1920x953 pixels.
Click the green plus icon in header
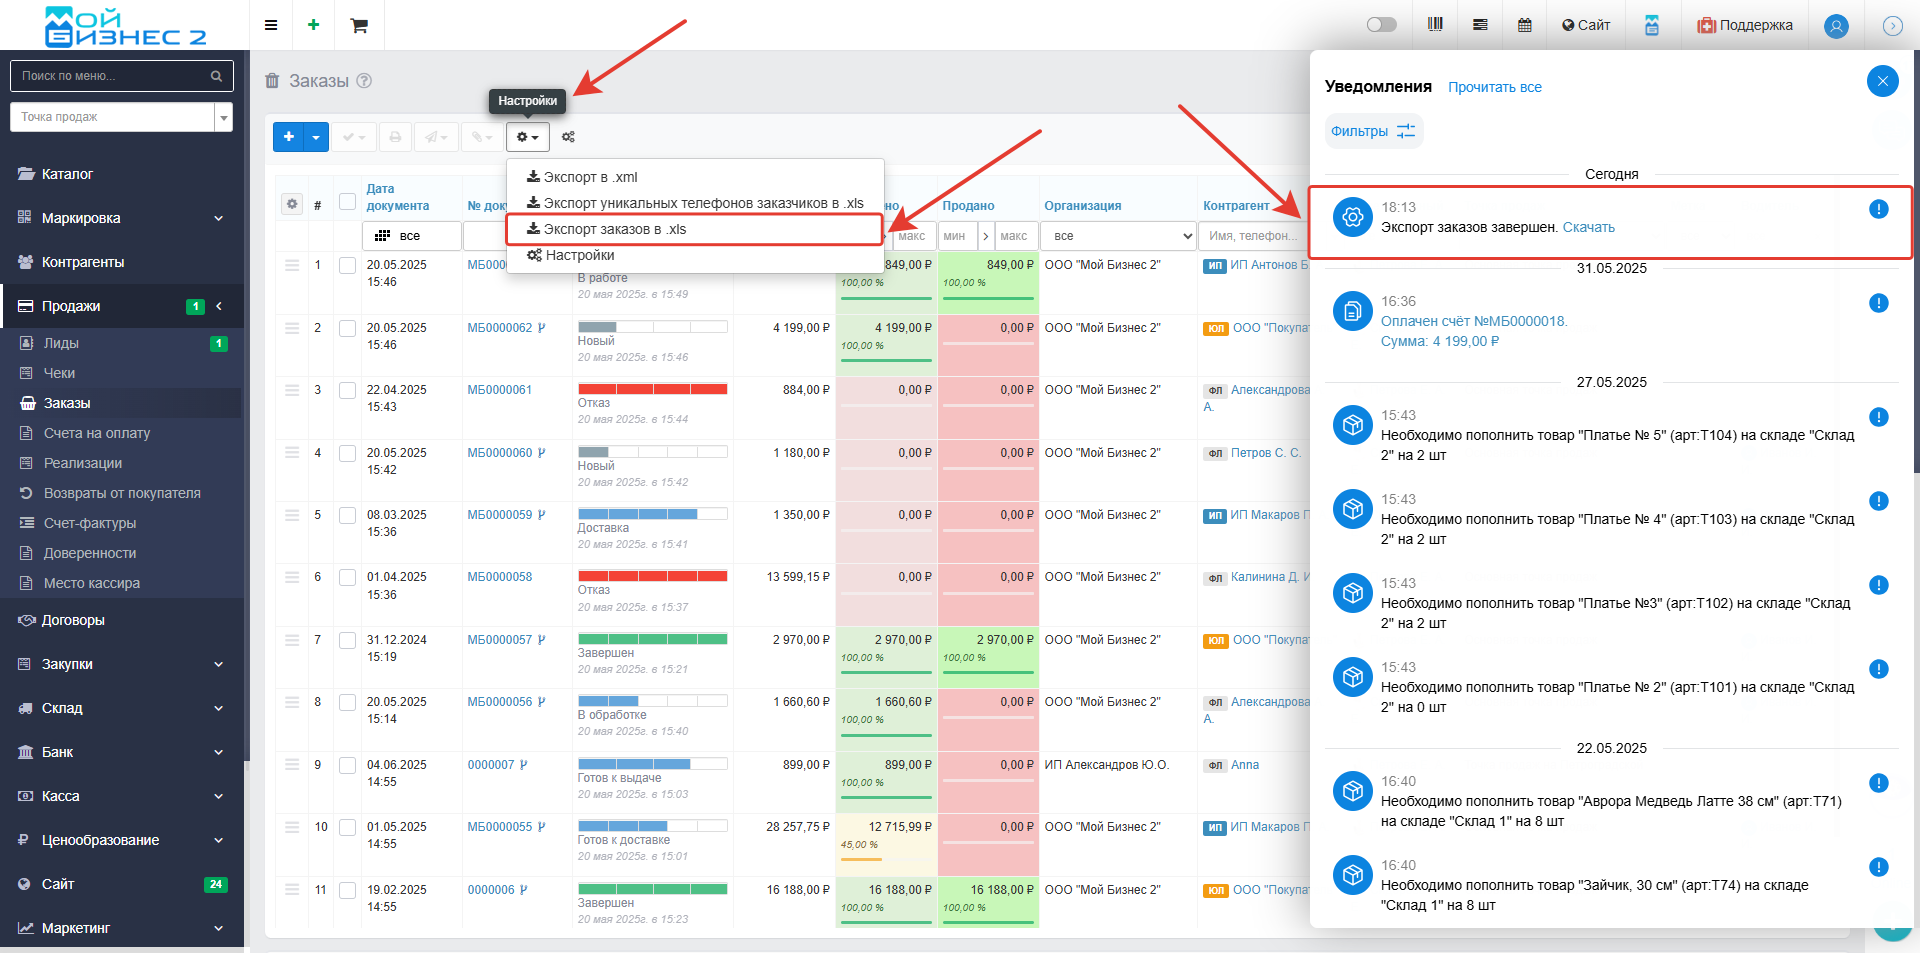click(313, 25)
